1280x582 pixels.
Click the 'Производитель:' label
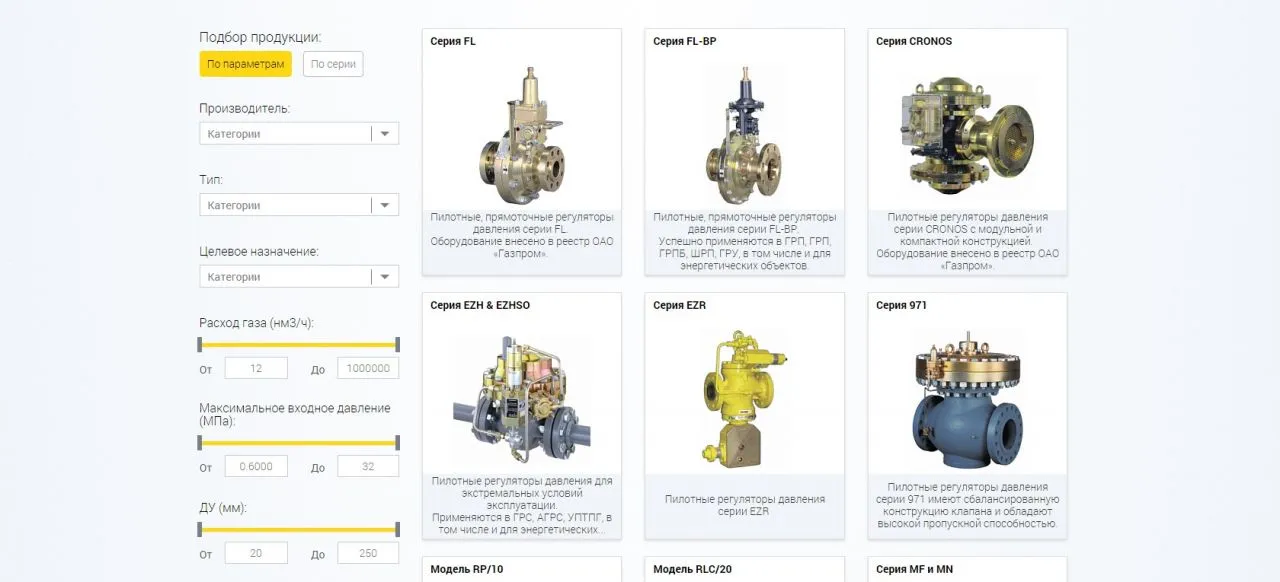tap(245, 108)
